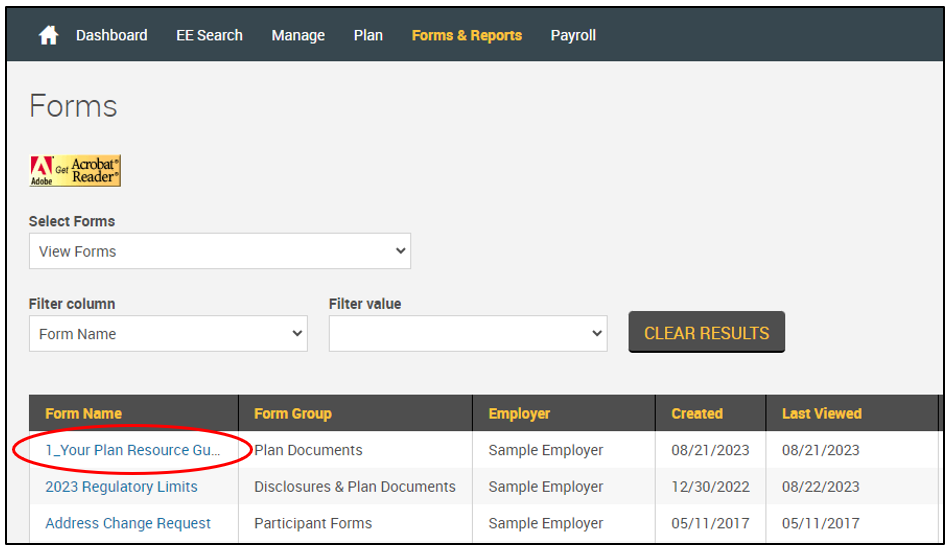This screenshot has width=952, height=553.
Task: Click the Home house icon
Action: coord(48,35)
